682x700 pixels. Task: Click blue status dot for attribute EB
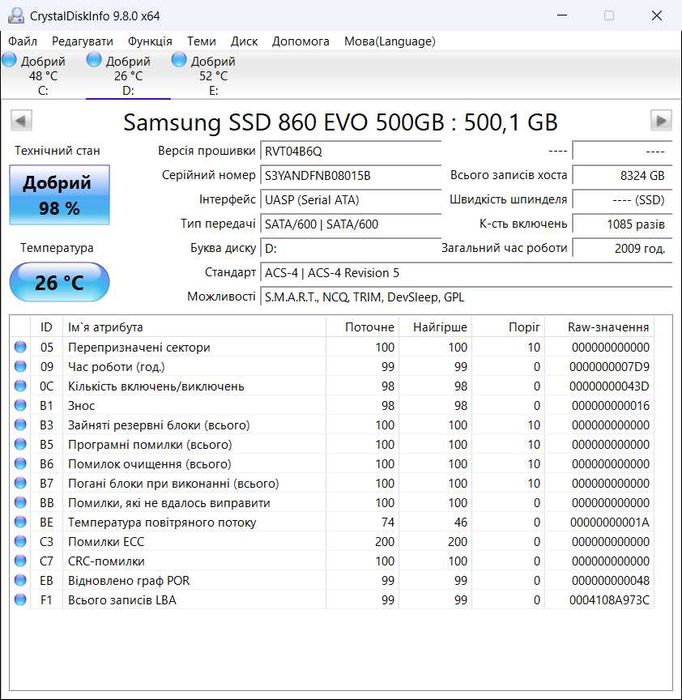20,580
